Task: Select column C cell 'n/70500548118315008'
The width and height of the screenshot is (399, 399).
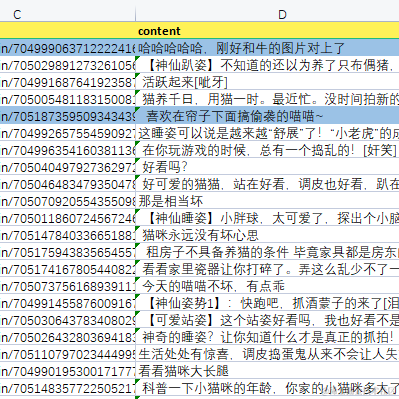Action: pyautogui.click(x=68, y=99)
